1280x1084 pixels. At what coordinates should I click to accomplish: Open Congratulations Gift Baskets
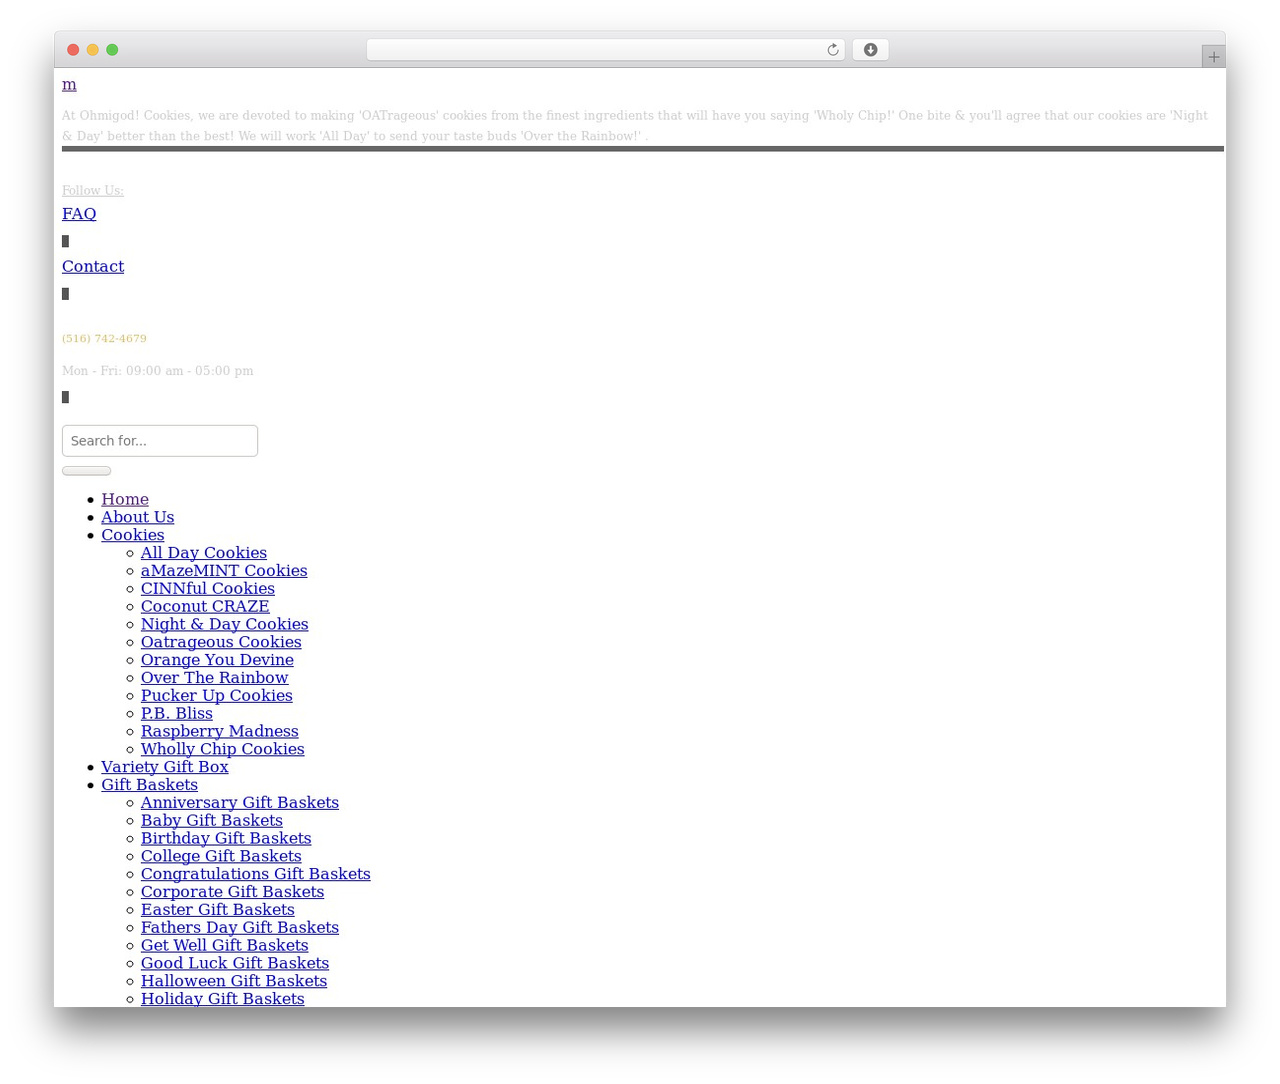click(x=256, y=874)
